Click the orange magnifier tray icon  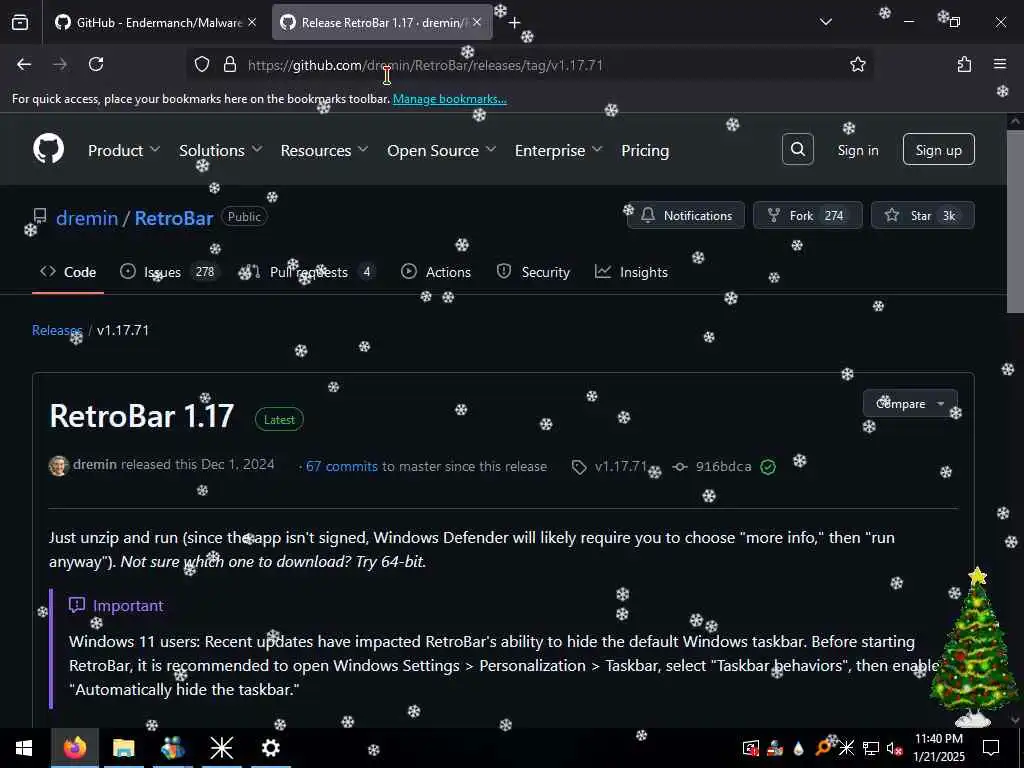tap(823, 748)
